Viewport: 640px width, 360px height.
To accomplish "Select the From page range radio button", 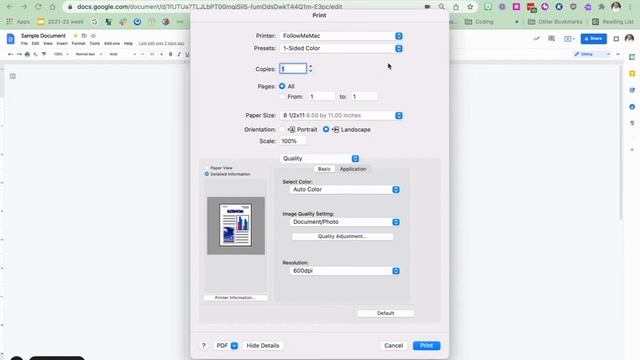I will [x=282, y=97].
